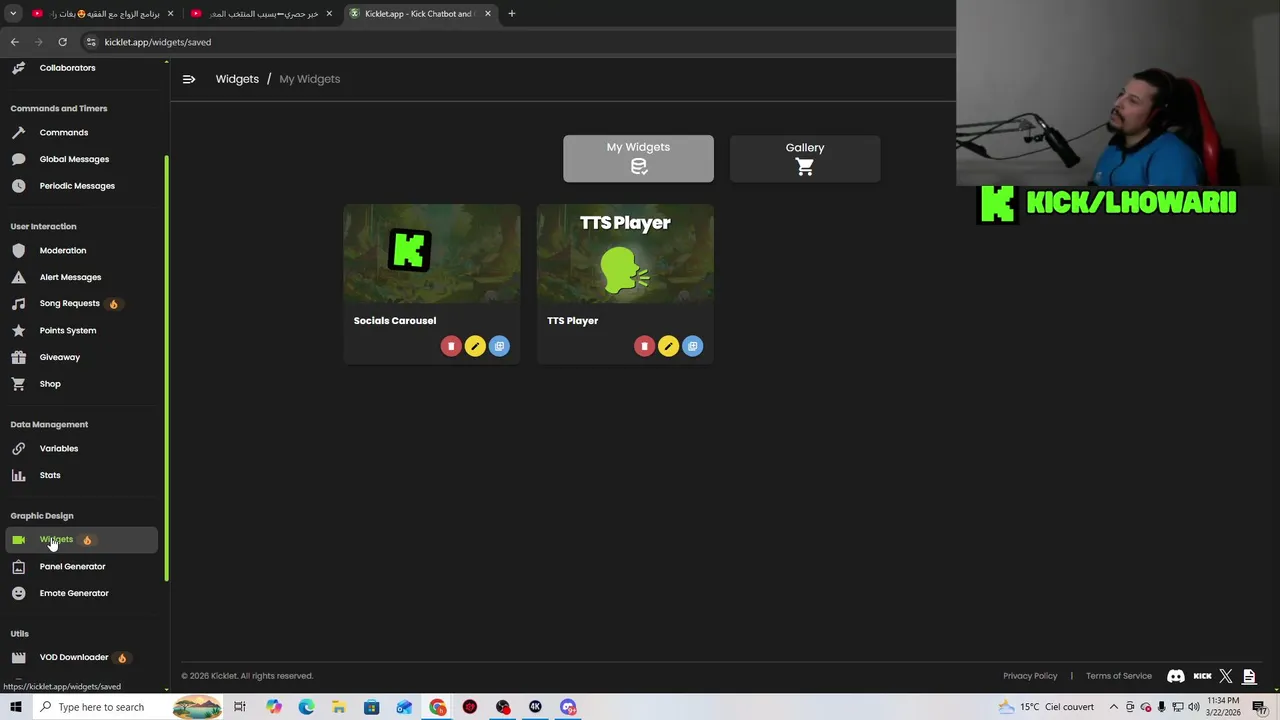The width and height of the screenshot is (1280, 720).
Task: Click the Periodic Messages clock icon
Action: coord(18,186)
